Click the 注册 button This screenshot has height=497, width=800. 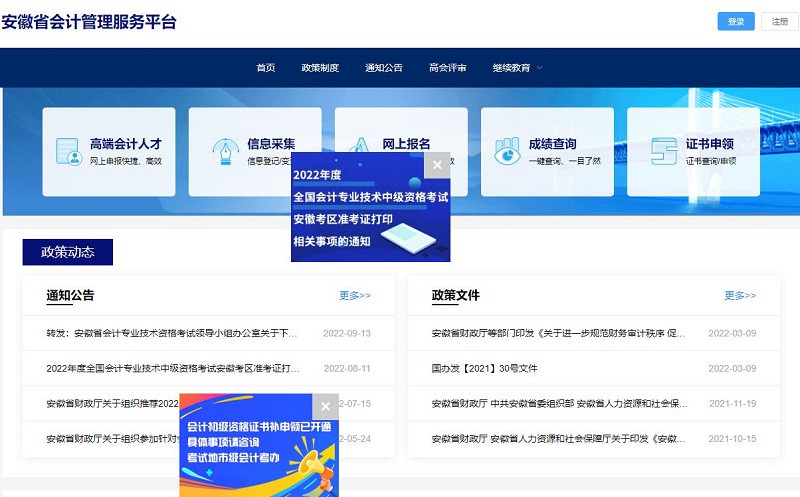780,21
